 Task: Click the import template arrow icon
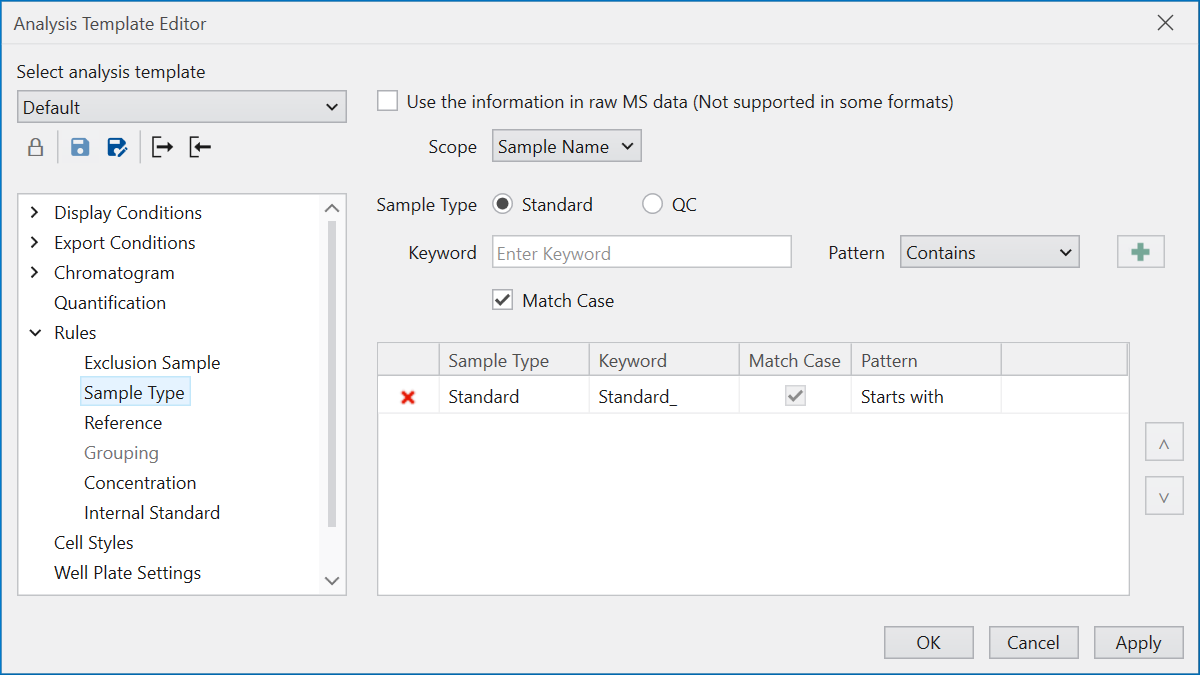[200, 148]
